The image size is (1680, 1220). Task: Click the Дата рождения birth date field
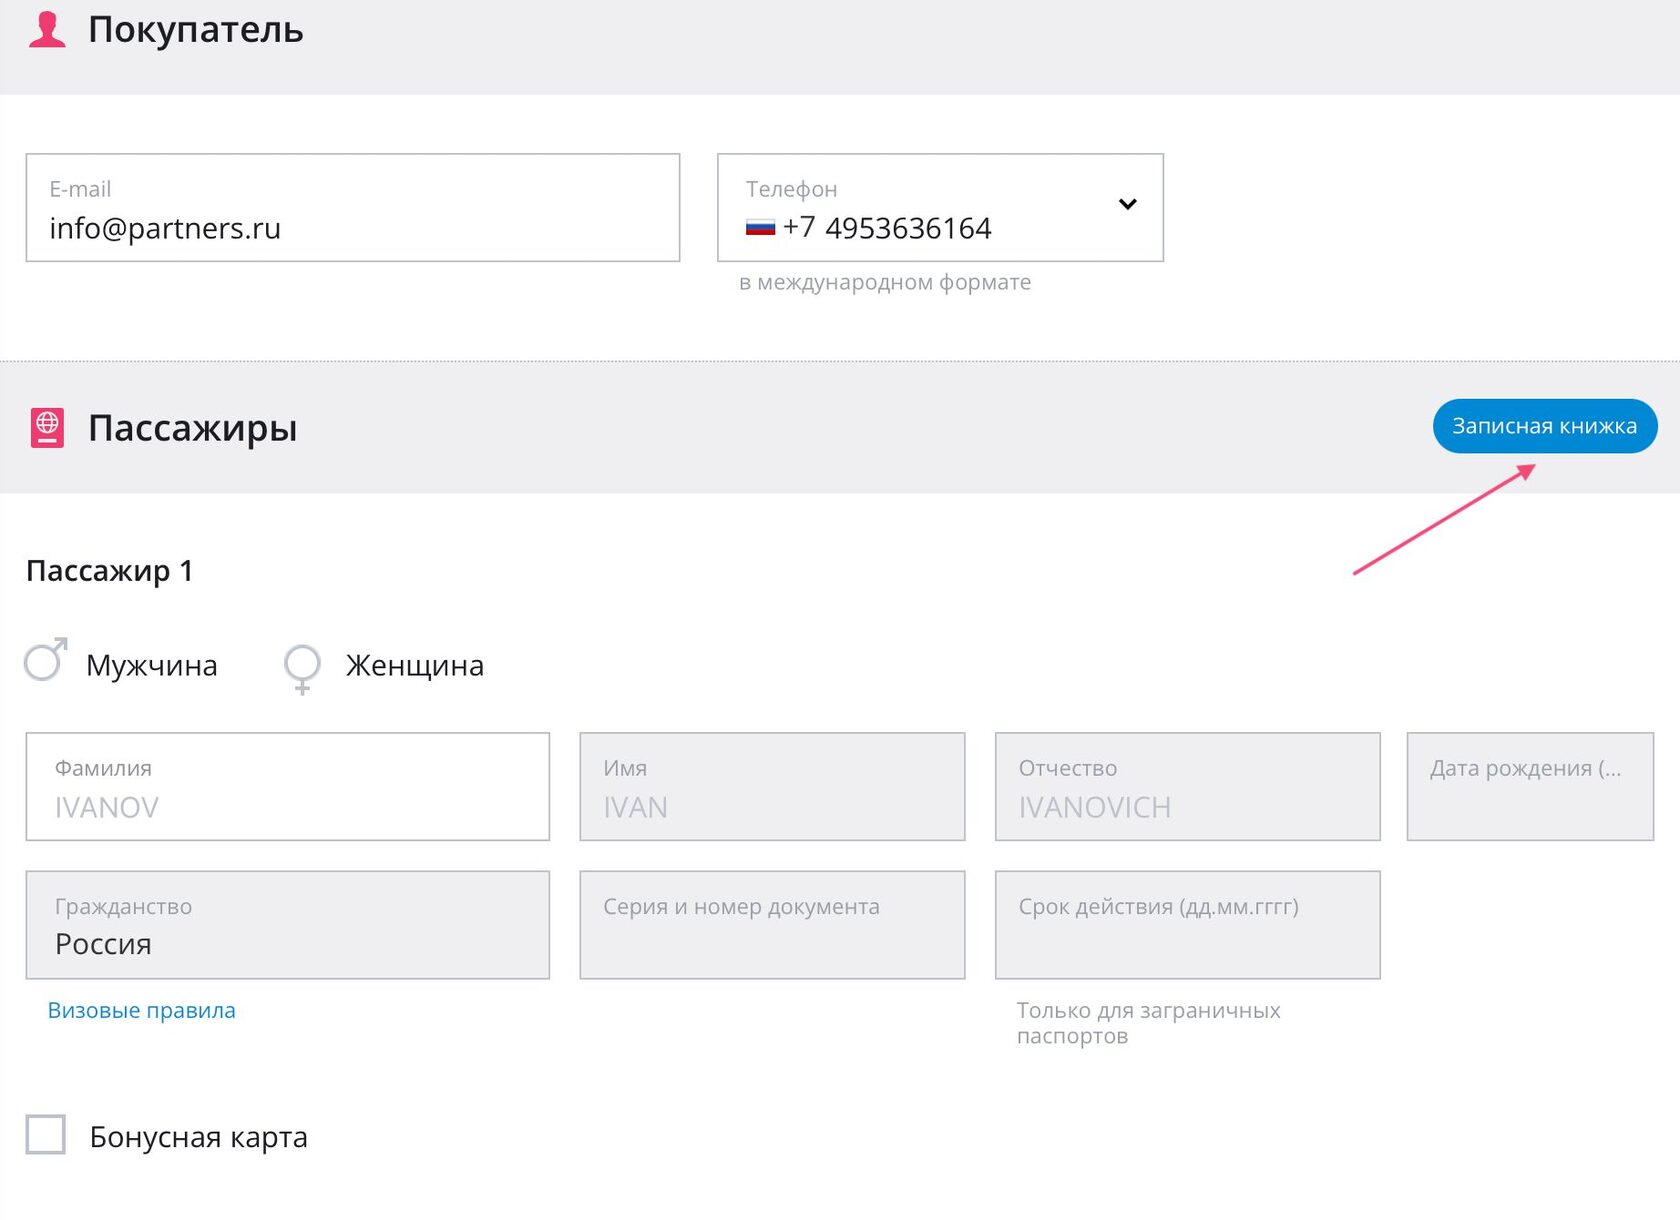pos(1529,787)
